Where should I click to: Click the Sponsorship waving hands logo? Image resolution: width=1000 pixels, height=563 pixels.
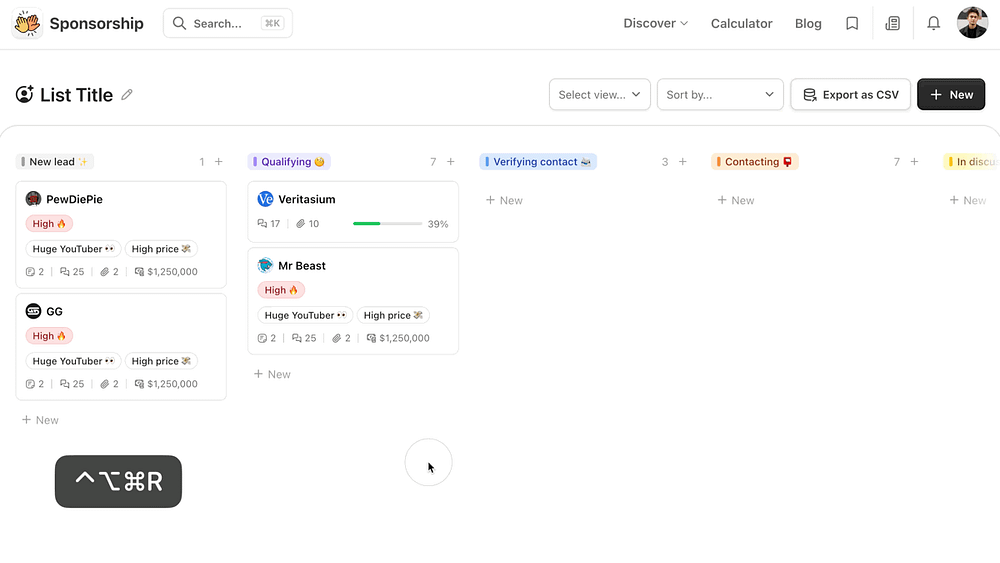point(27,24)
